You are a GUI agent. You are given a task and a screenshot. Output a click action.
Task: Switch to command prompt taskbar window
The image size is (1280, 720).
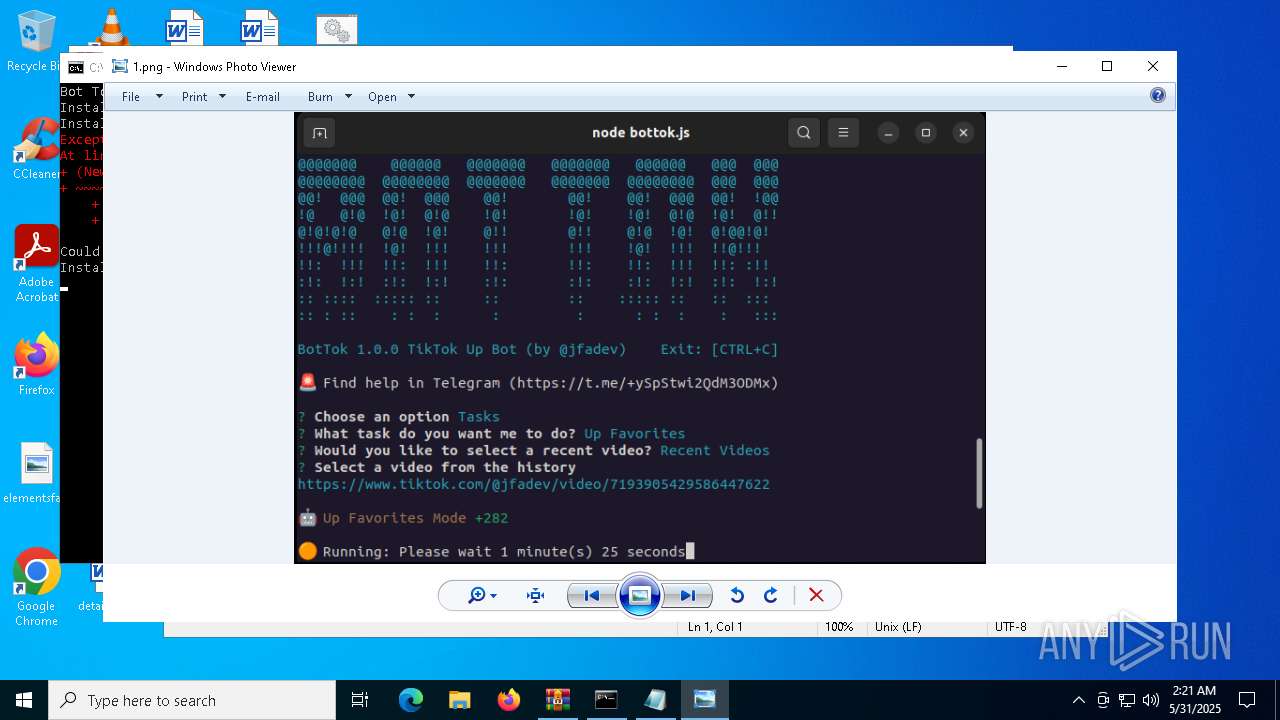pos(606,700)
